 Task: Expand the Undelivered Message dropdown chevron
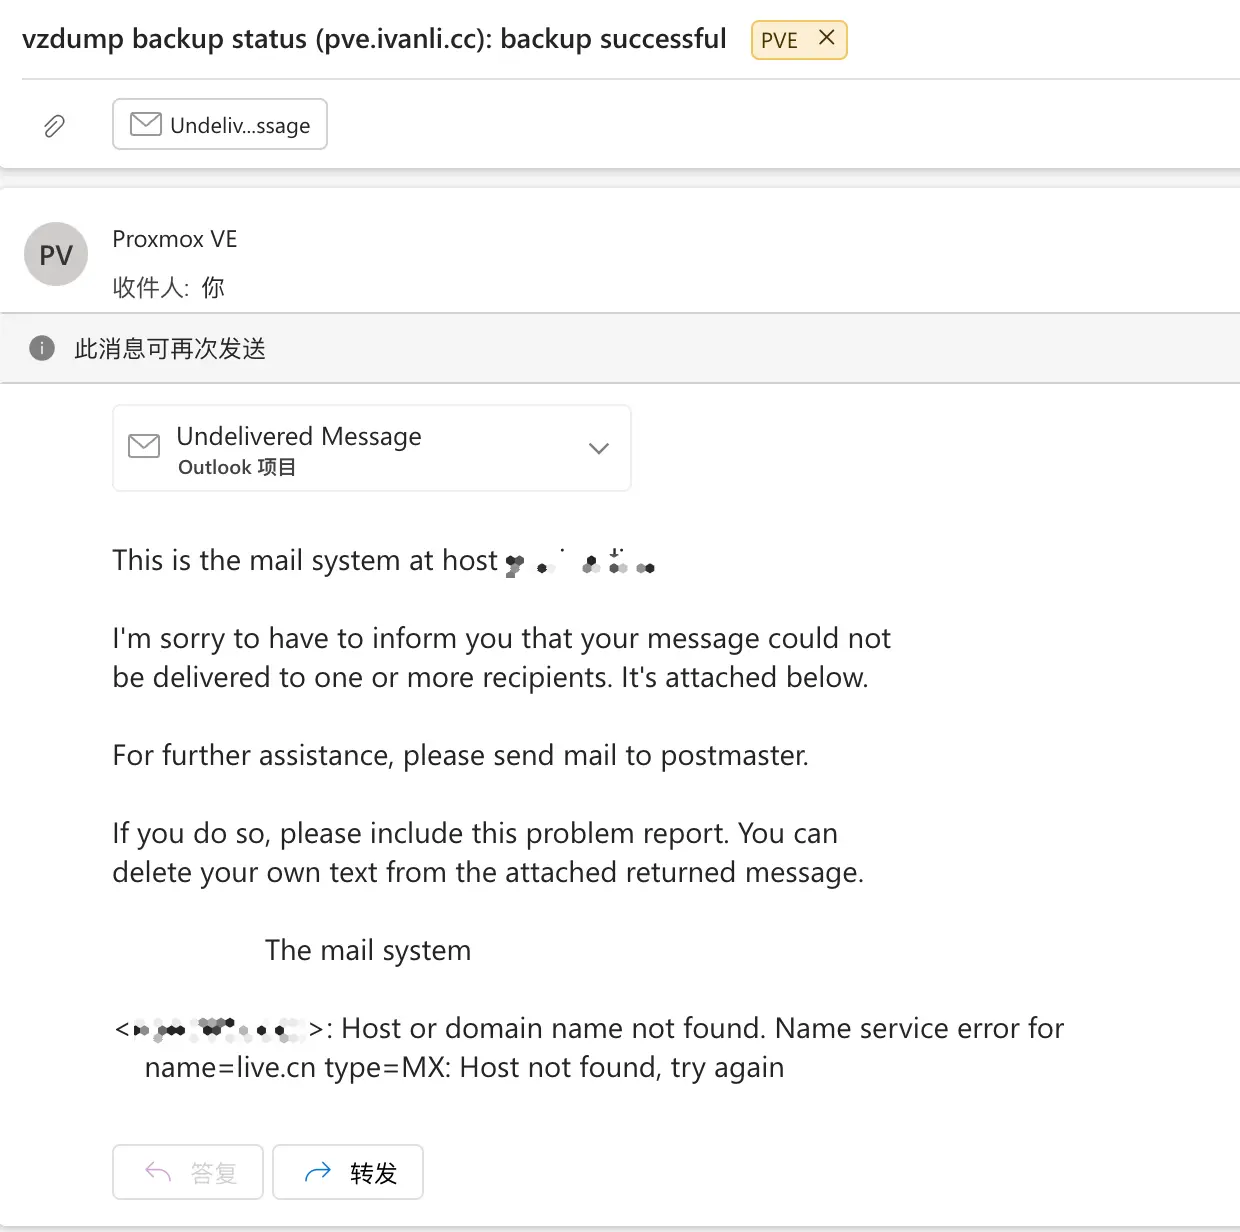(x=599, y=448)
